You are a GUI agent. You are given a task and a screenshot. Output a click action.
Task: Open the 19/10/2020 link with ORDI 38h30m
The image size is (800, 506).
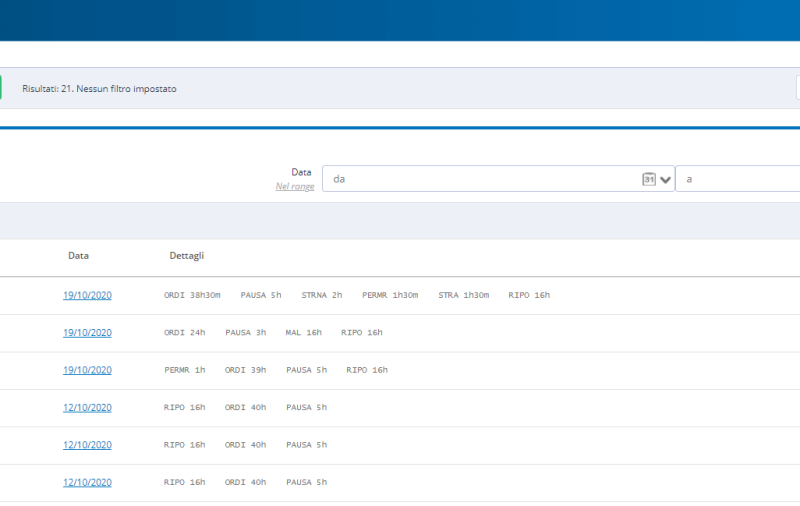[x=87, y=295]
